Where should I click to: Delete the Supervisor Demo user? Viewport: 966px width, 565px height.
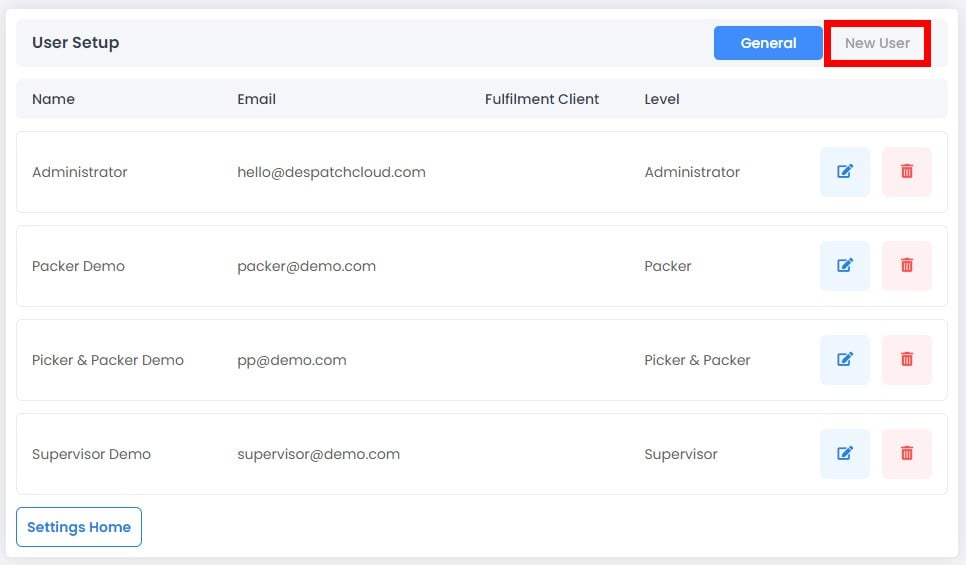pyautogui.click(x=906, y=453)
